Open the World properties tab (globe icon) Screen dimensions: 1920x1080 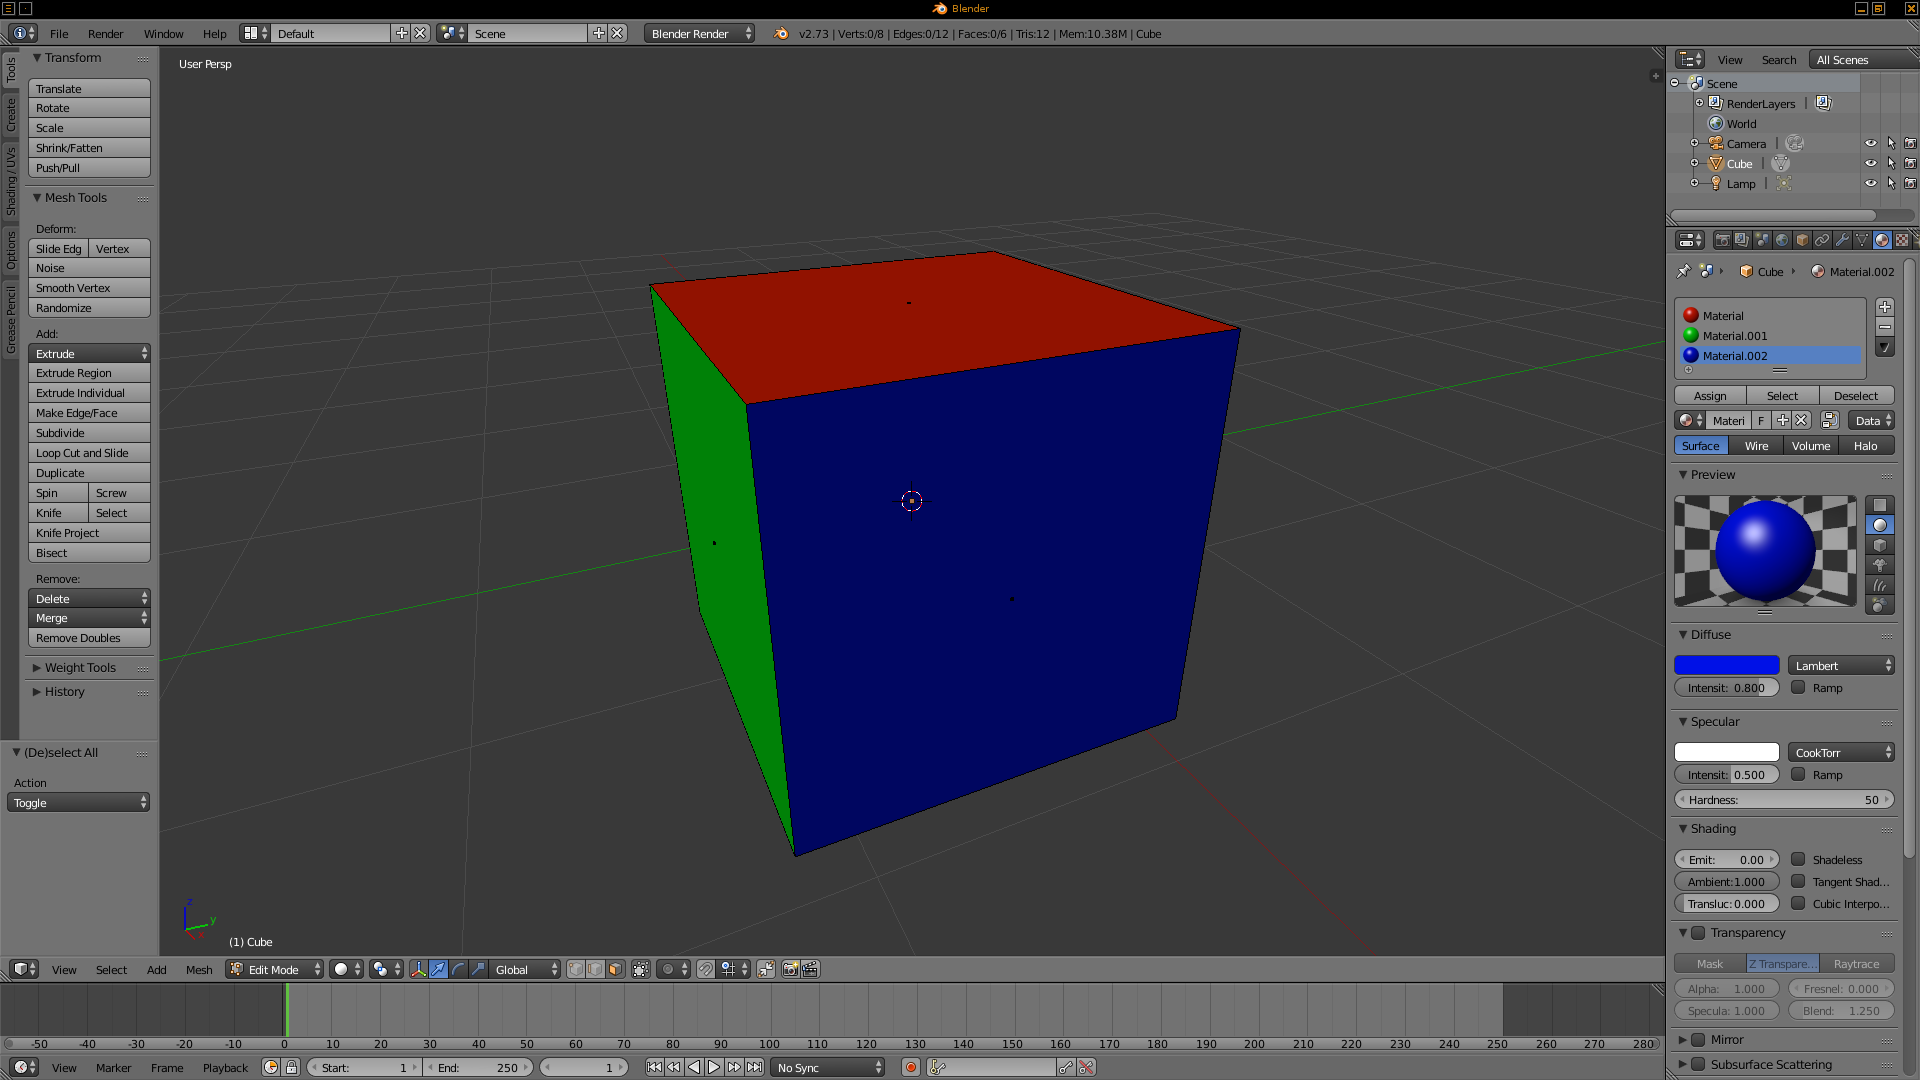[x=1782, y=240]
